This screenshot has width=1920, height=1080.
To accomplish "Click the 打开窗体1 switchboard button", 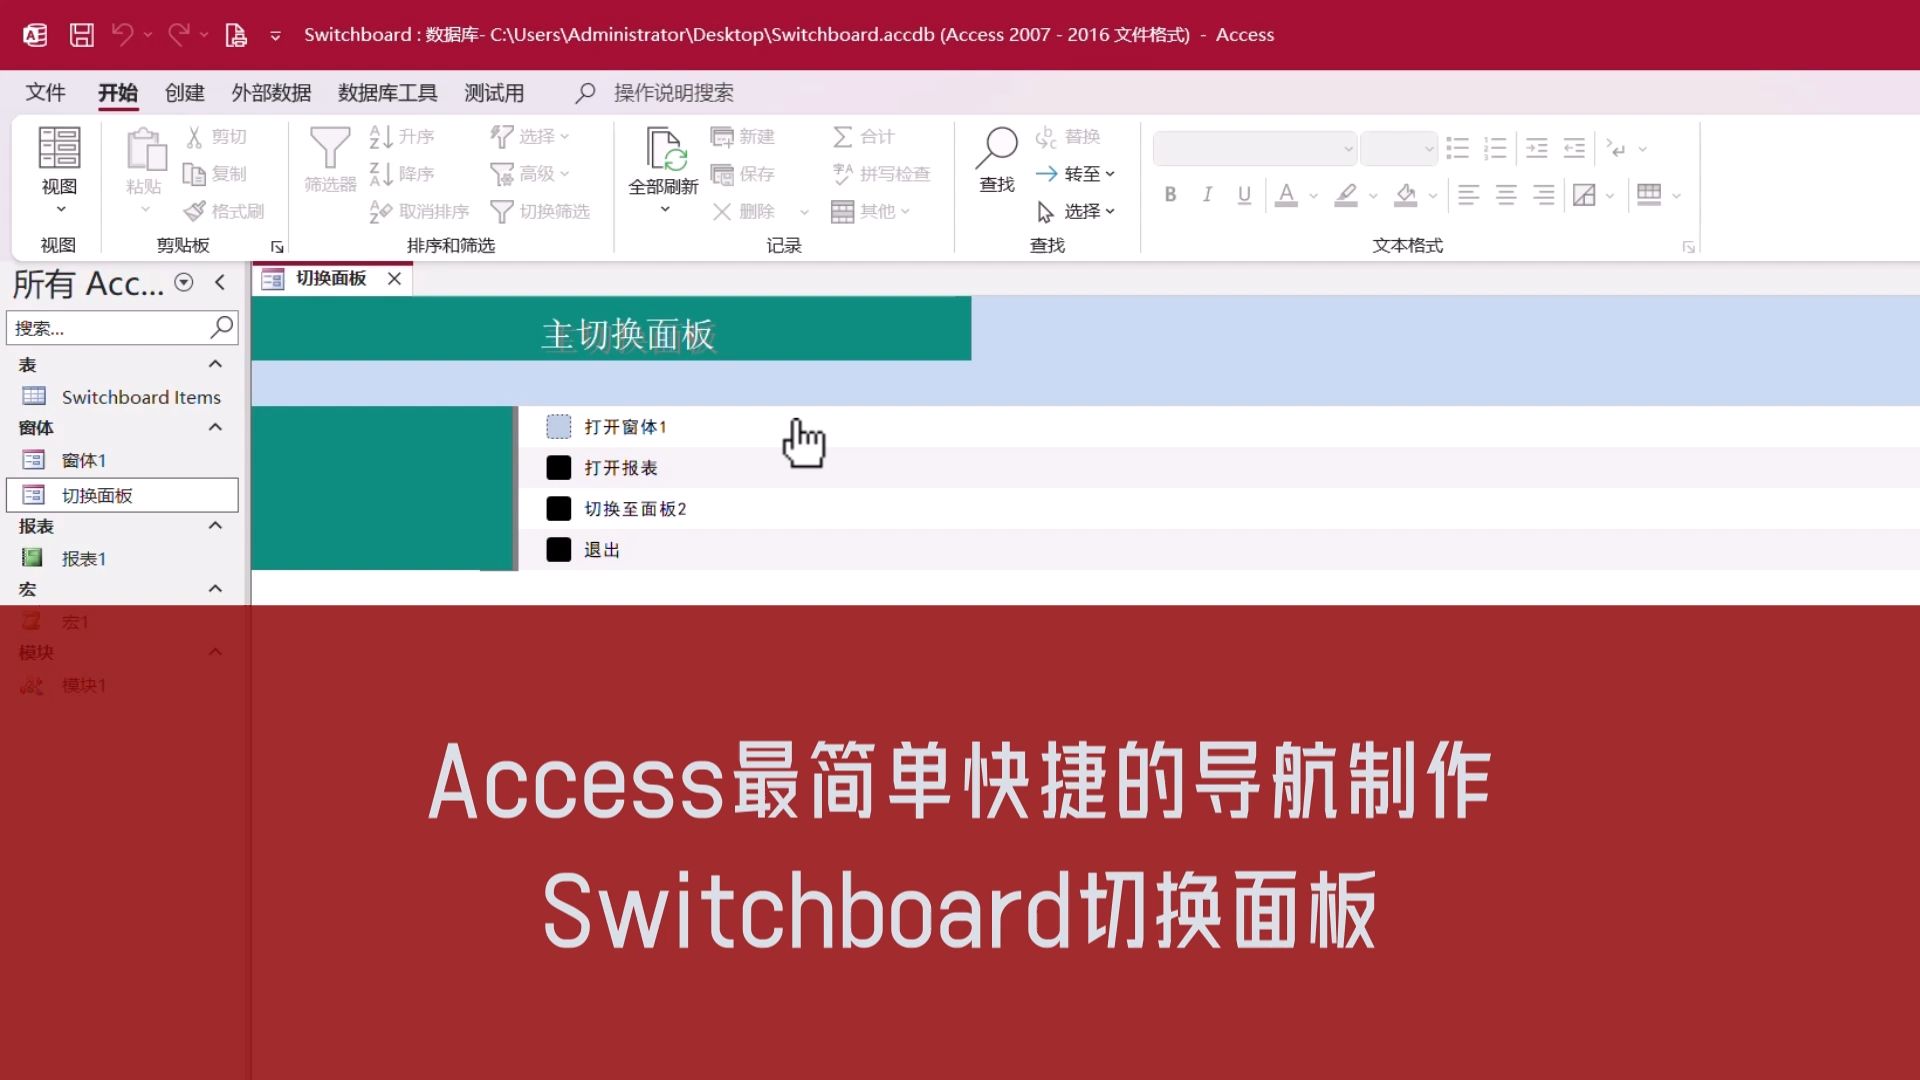I will point(559,427).
